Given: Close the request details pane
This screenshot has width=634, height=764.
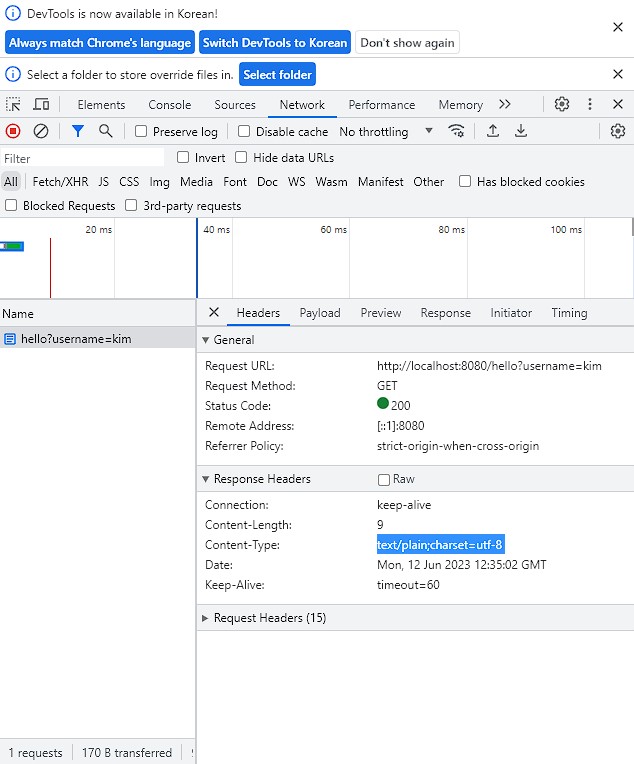Looking at the screenshot, I should [213, 312].
